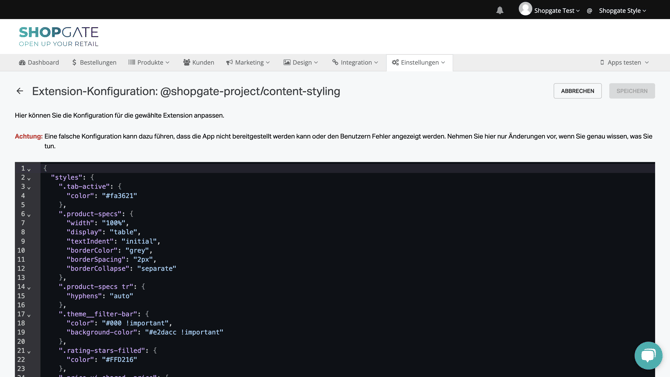
Task: Click the Dashboard gauge icon
Action: [x=22, y=62]
